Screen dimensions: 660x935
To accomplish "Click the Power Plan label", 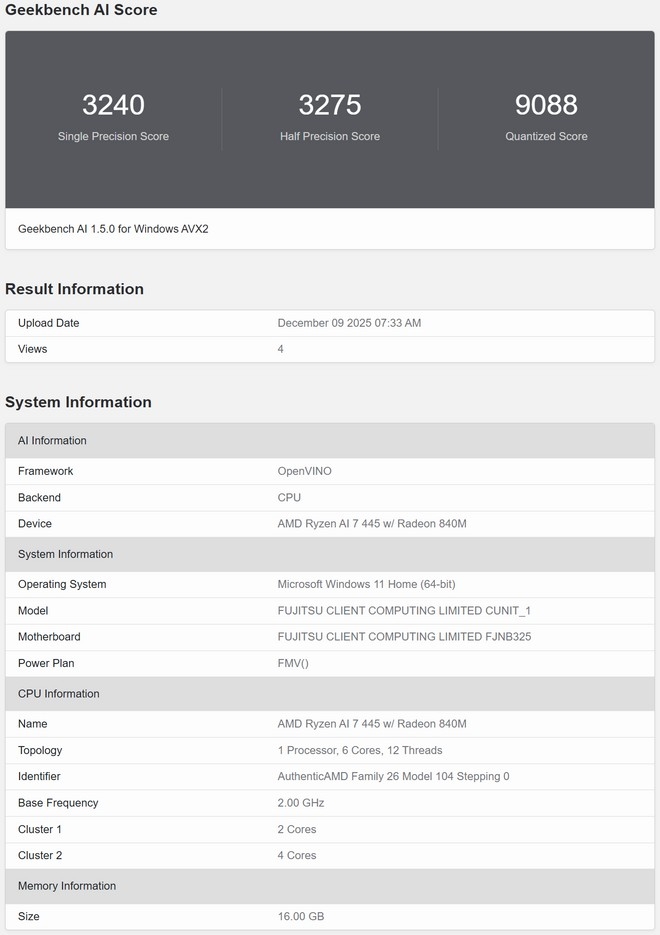I will tap(46, 663).
